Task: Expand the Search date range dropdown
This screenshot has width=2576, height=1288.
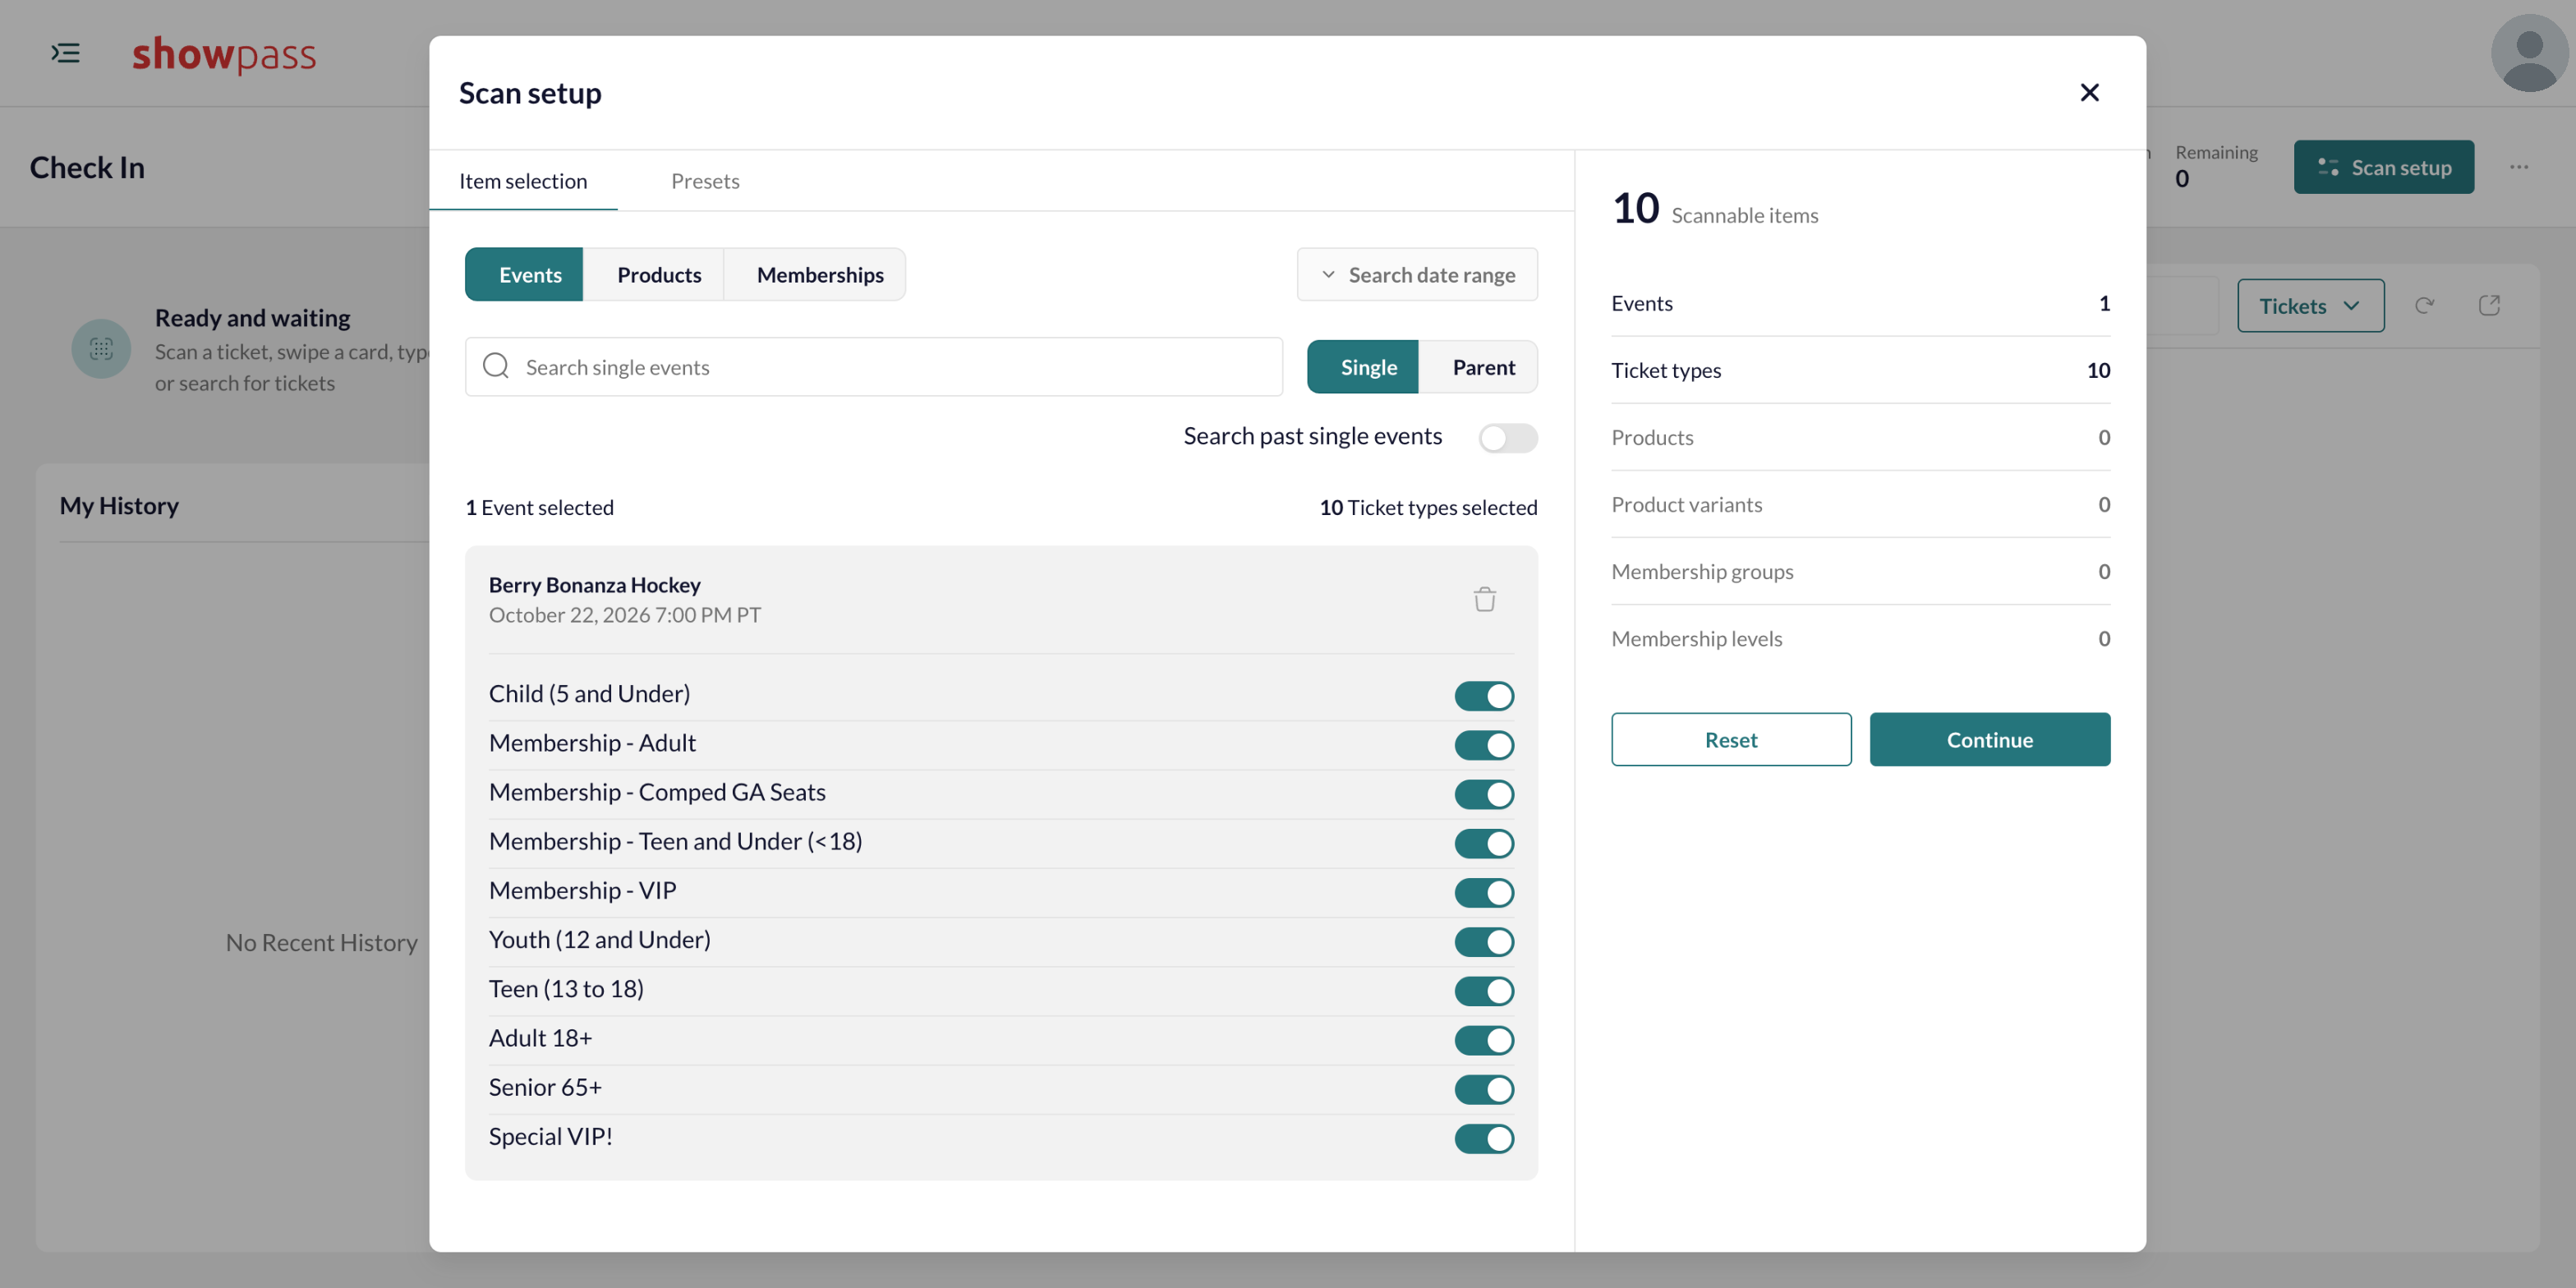Action: point(1417,274)
